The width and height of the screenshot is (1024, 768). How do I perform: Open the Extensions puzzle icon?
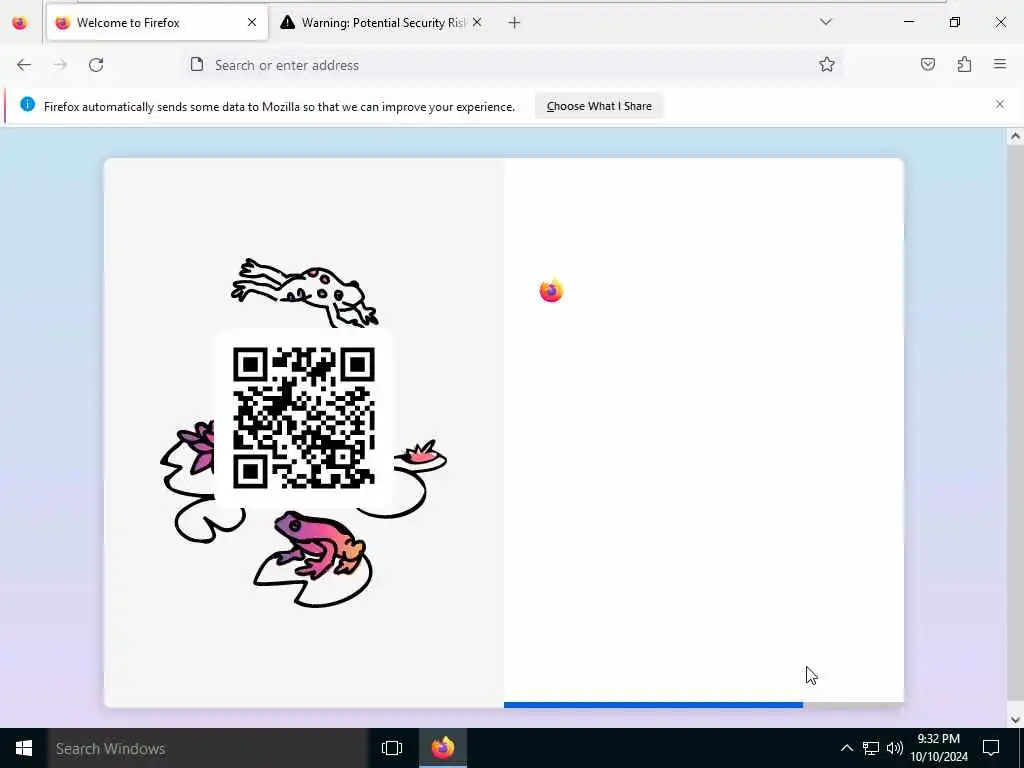[x=964, y=64]
